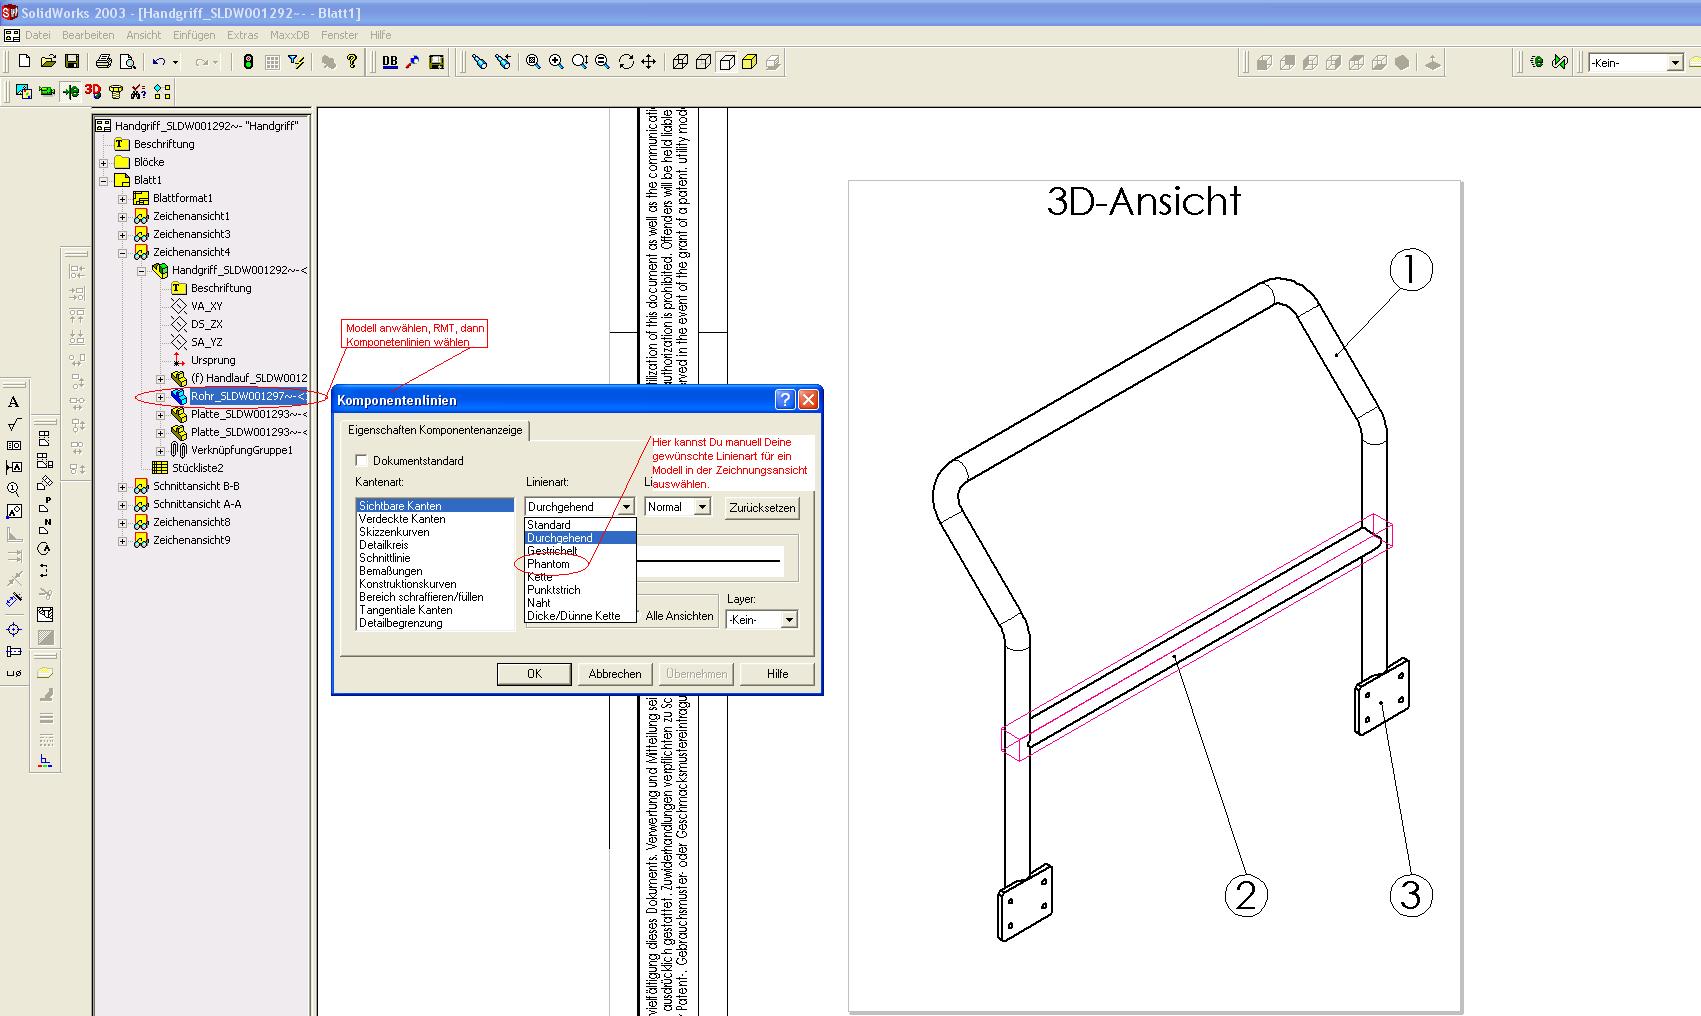Open the Fenster menu
Image resolution: width=1701 pixels, height=1016 pixels.
339,35
